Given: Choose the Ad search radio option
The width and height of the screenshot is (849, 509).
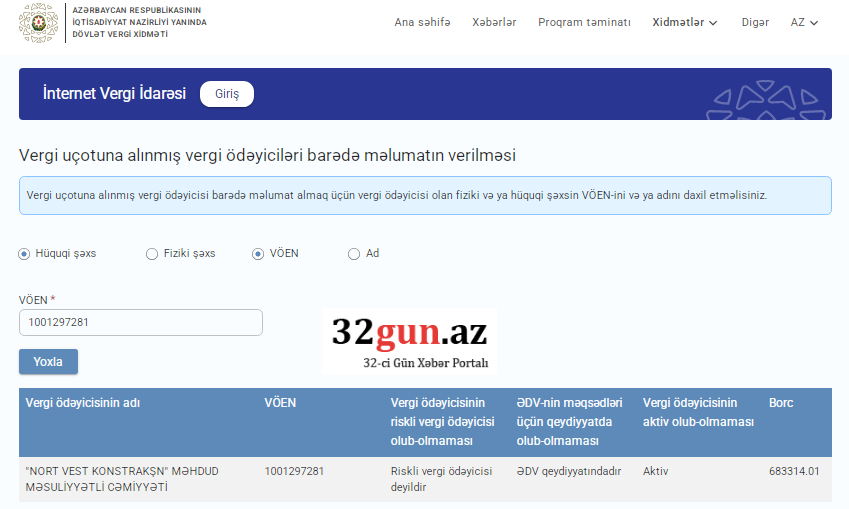Looking at the screenshot, I should [x=354, y=253].
